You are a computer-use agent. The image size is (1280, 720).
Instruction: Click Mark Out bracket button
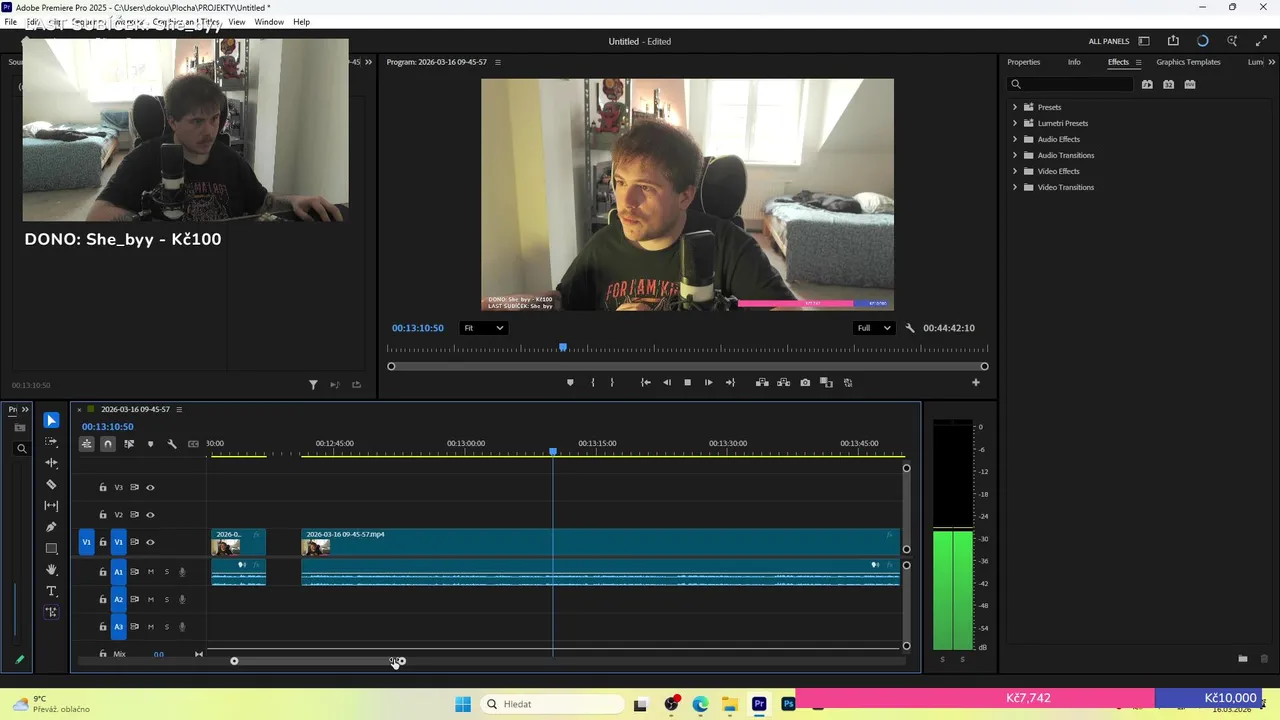point(612,382)
